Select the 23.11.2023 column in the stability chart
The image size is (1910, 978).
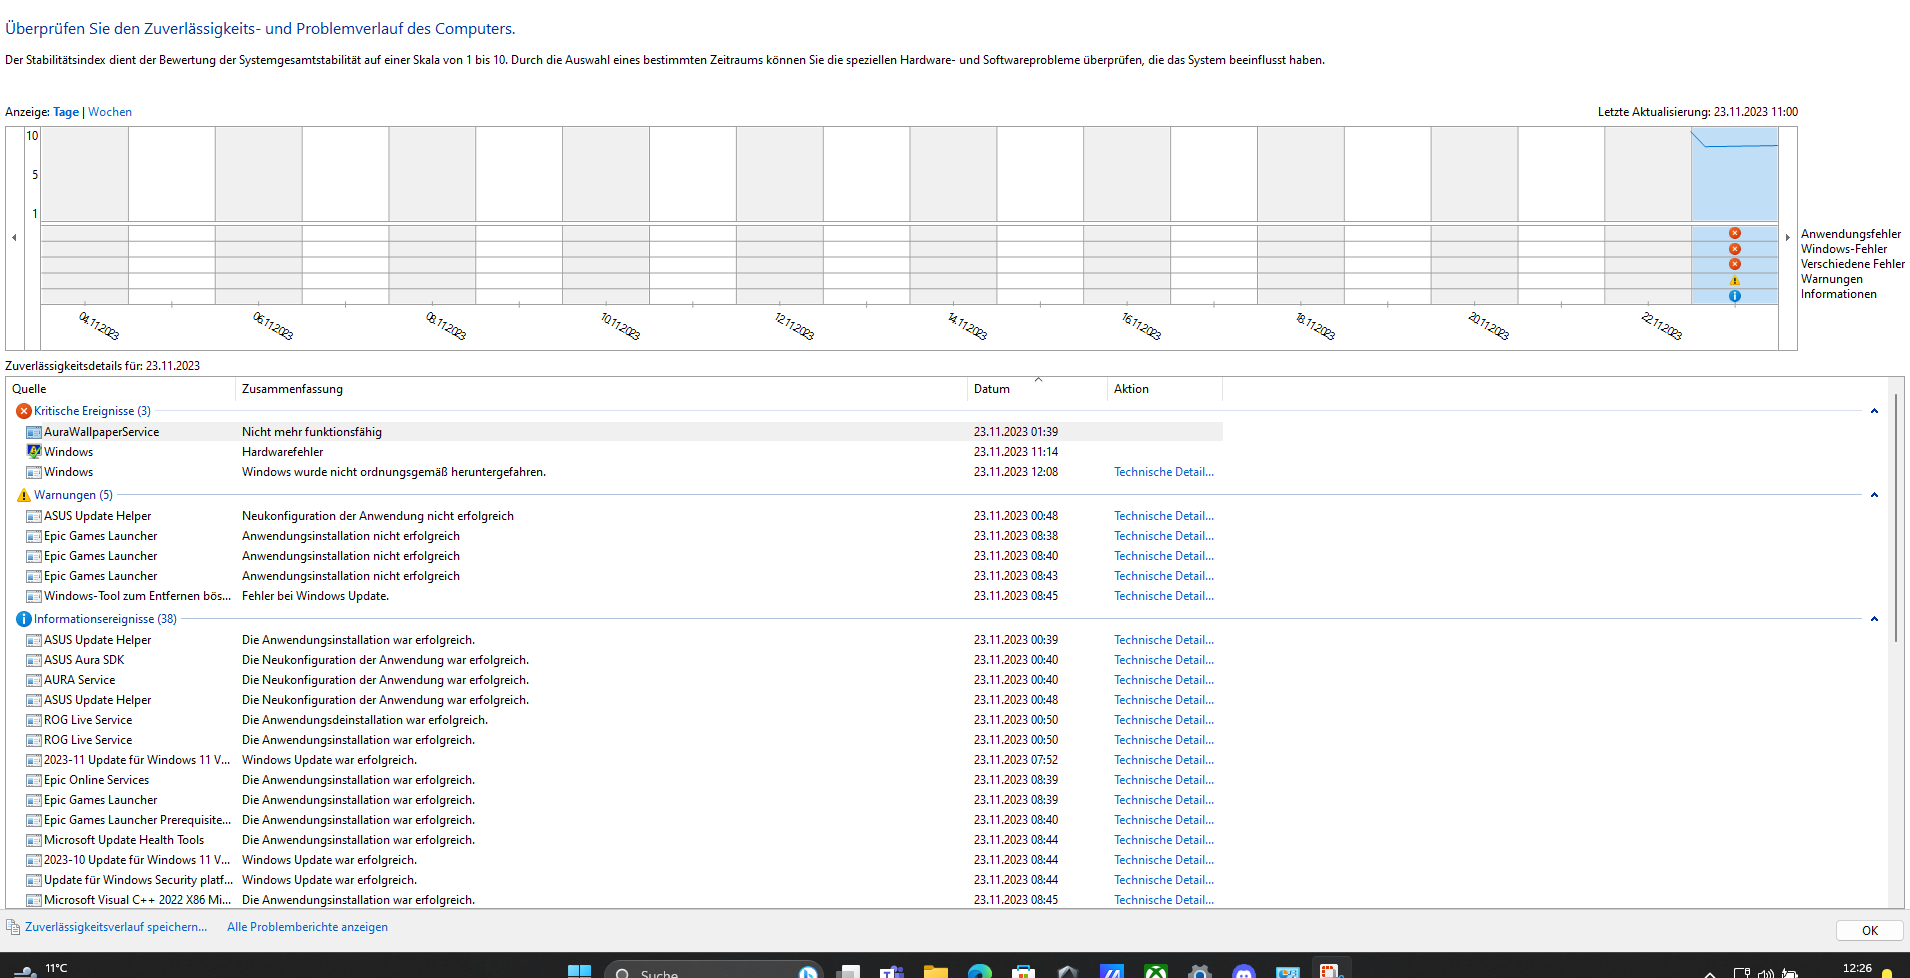1735,215
